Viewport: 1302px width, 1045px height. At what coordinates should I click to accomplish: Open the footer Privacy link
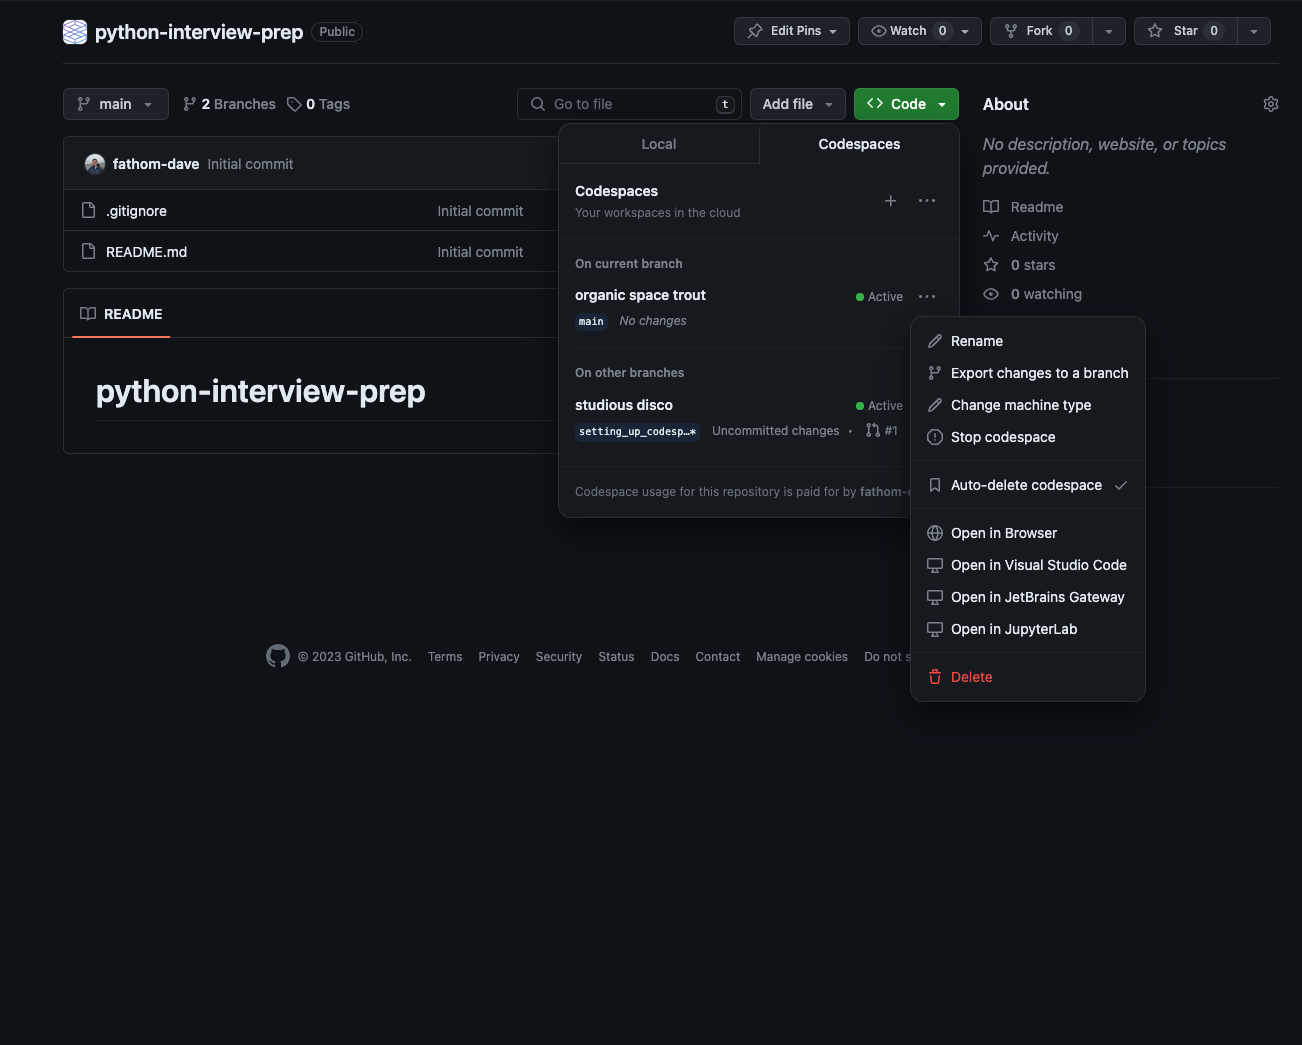[499, 657]
